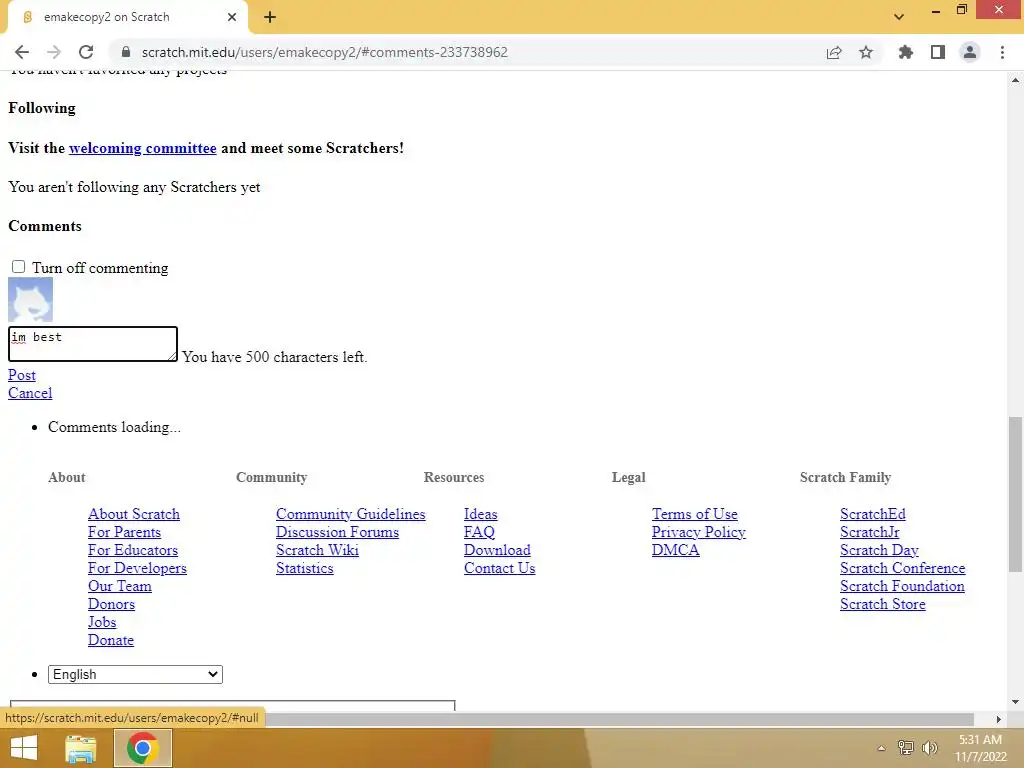Toggle the Turn off commenting checkbox
Screen dimensions: 1024x768
click(x=18, y=266)
